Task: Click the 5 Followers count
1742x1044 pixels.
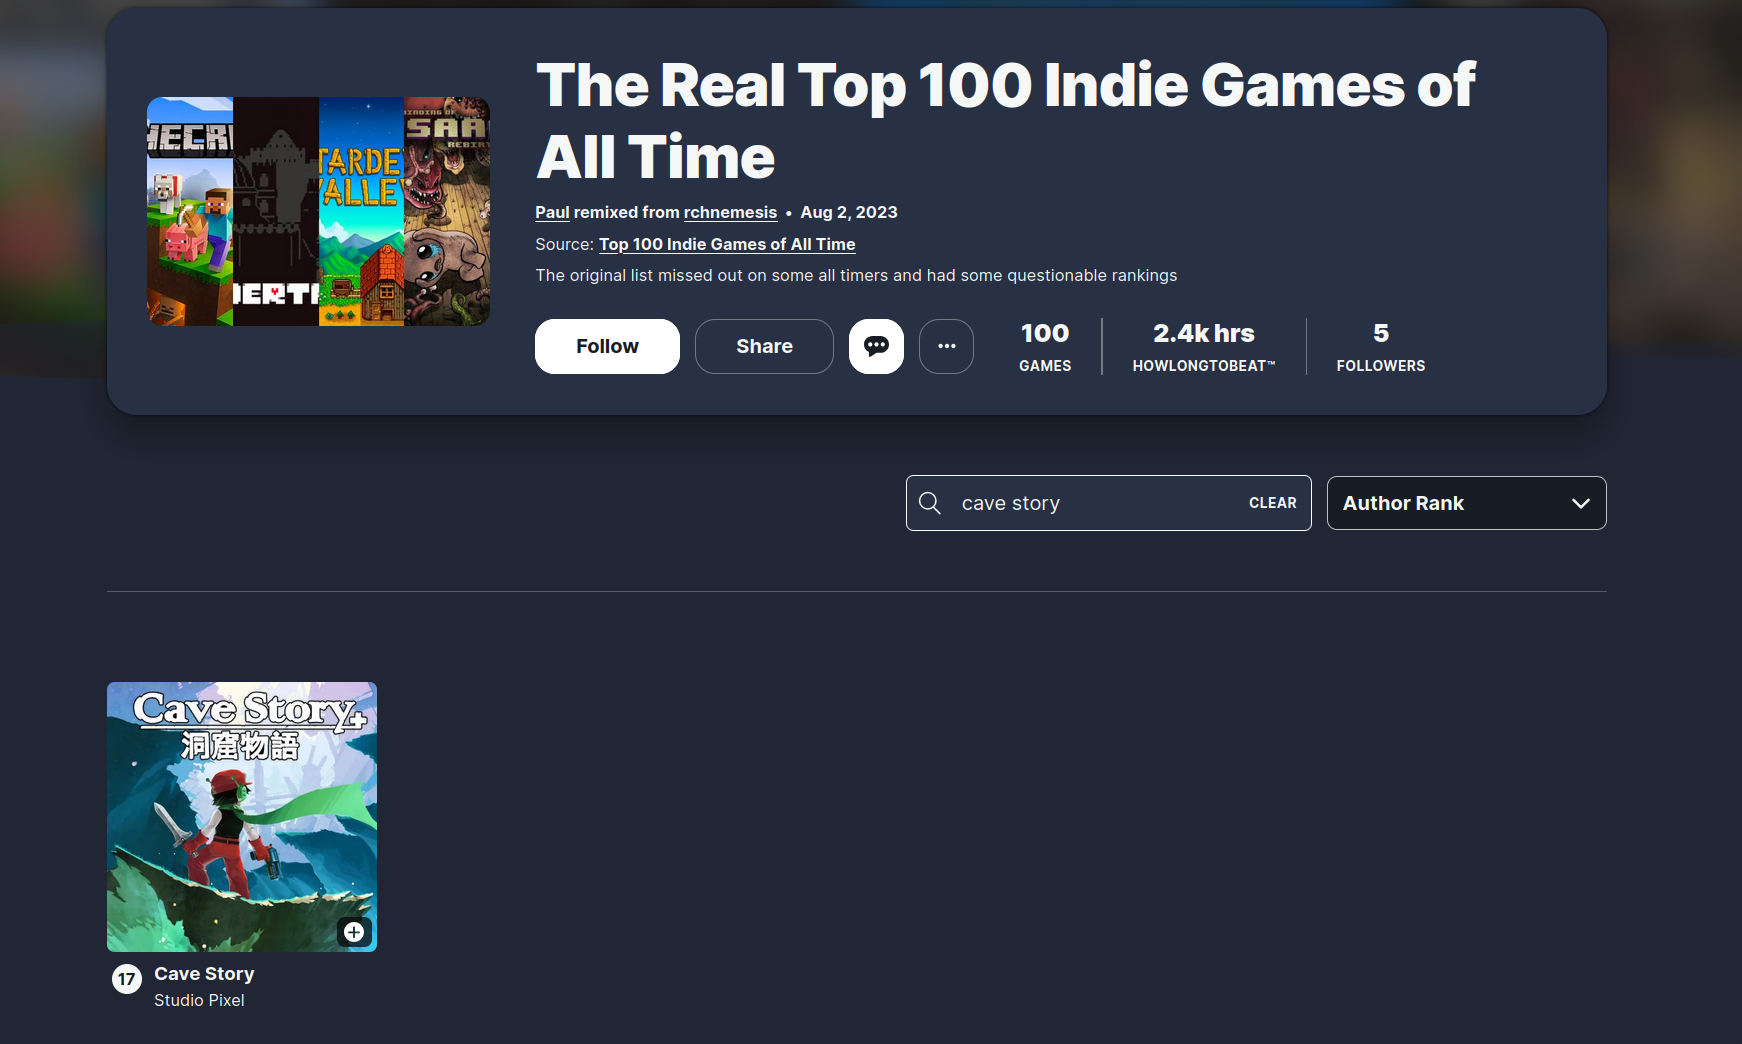Action: coord(1381,347)
